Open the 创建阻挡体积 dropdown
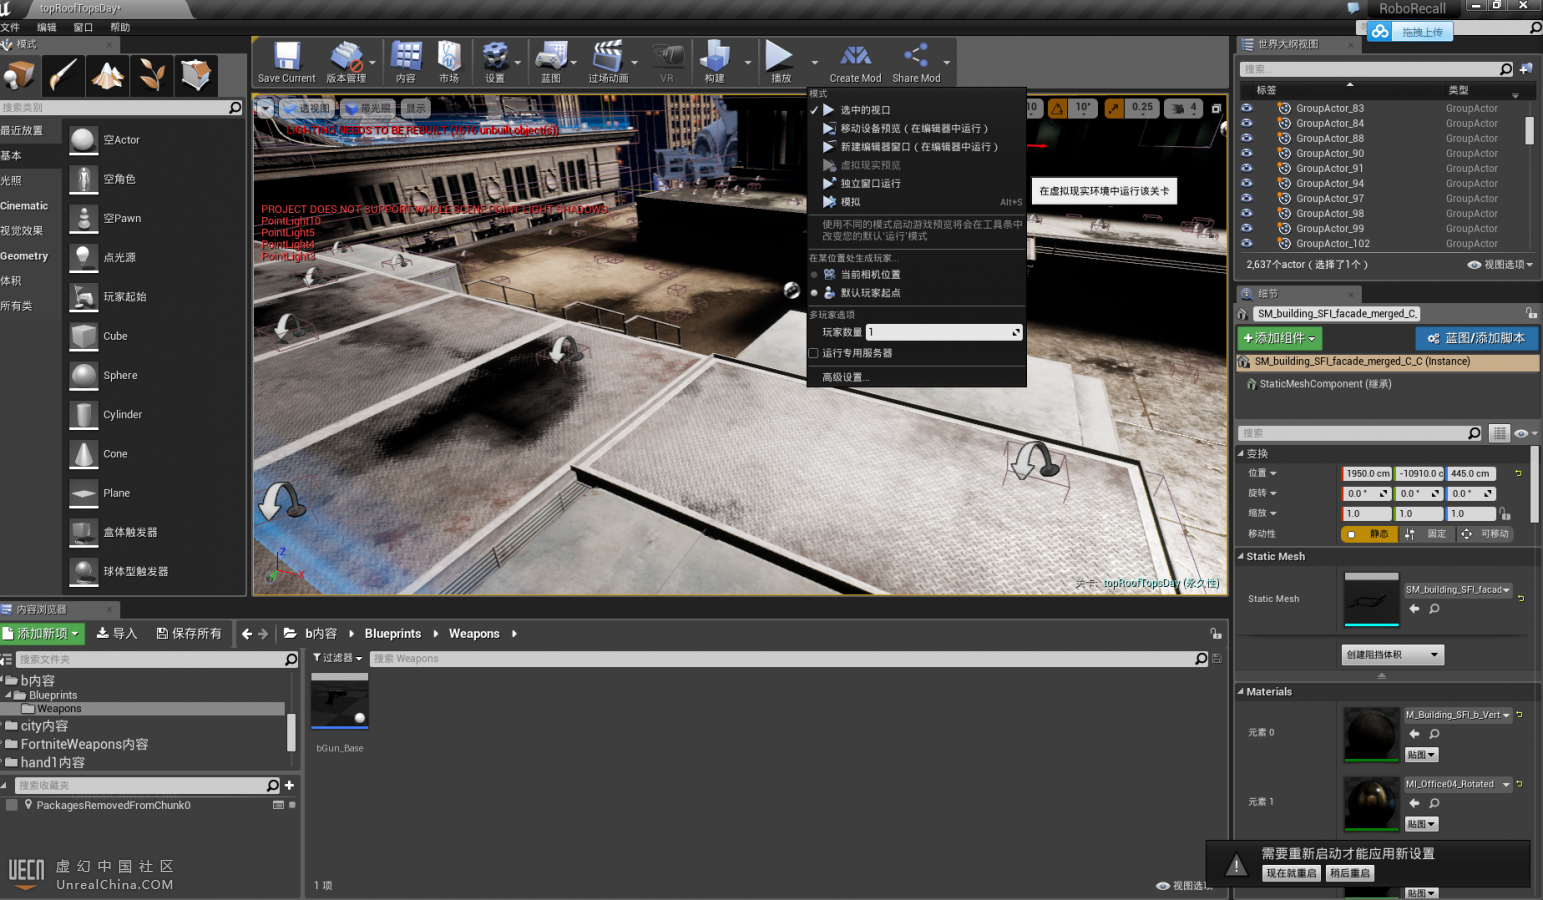Screen dimensions: 1543x900 coord(1392,655)
